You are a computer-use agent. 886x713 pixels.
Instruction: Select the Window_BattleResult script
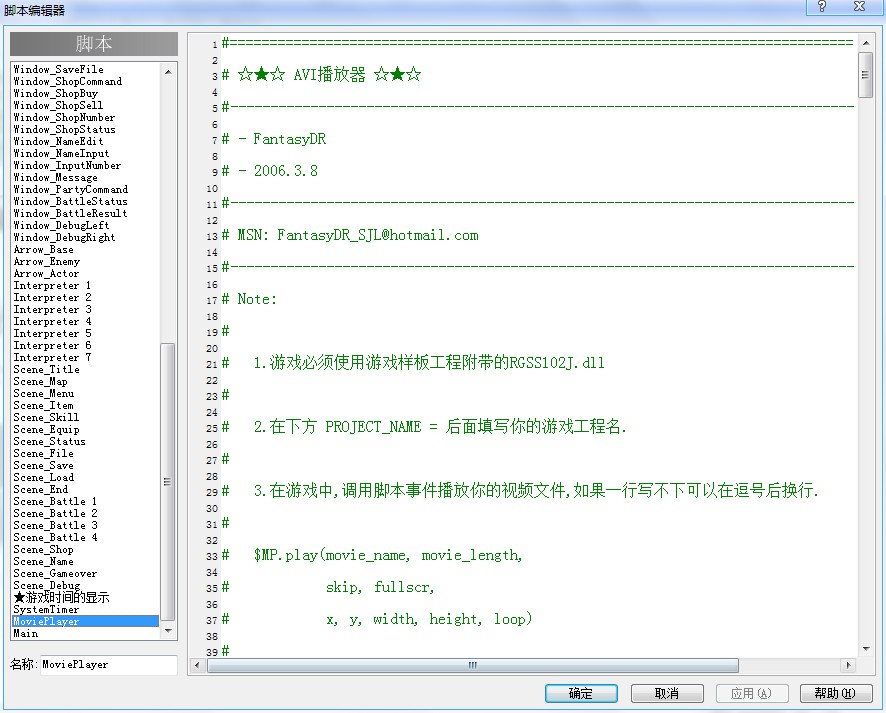coord(85,214)
